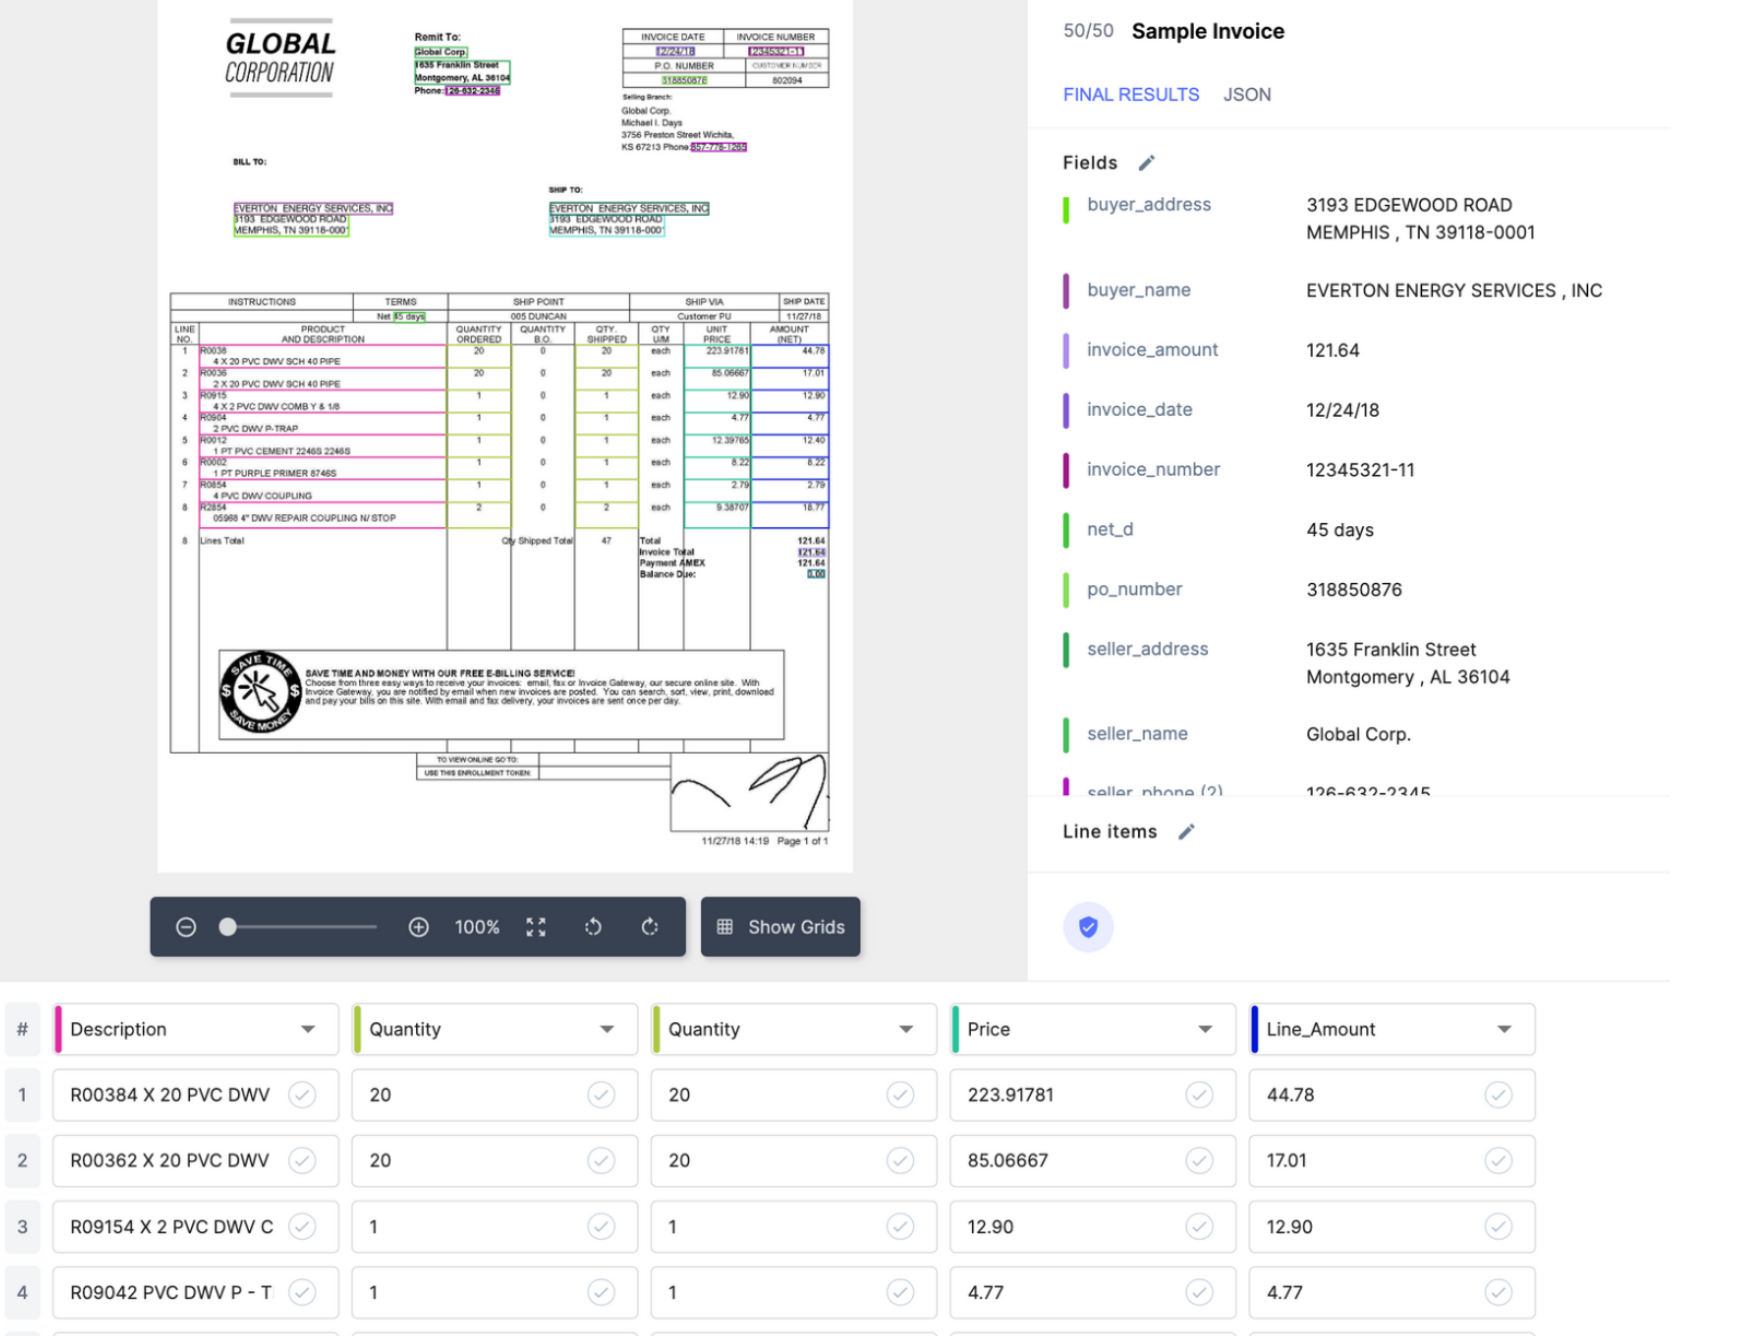Screen dimensions: 1758x1336
Task: Open the Description column dropdown
Action: point(308,1029)
